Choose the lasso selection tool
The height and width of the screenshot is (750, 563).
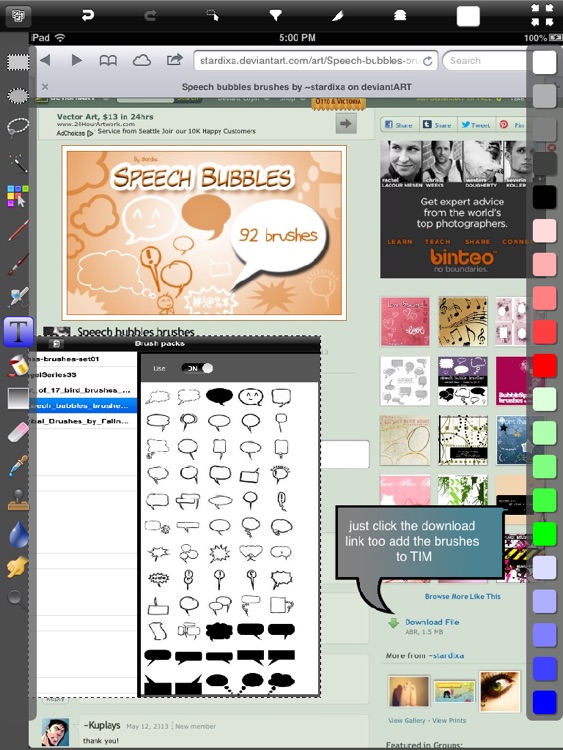click(18, 128)
